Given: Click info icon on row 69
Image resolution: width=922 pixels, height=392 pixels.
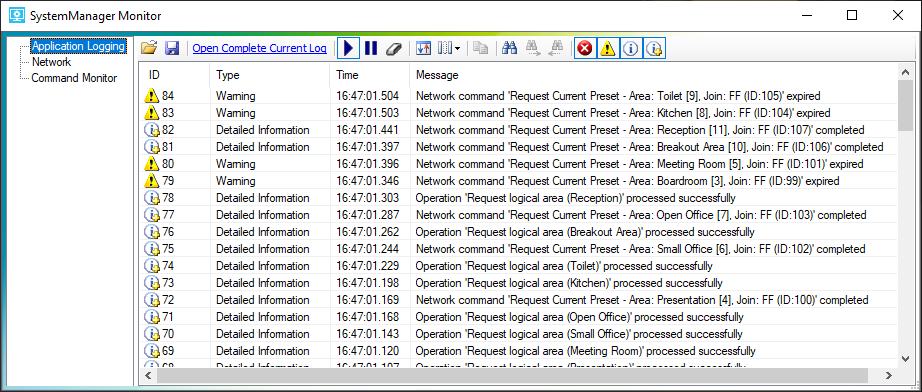Looking at the screenshot, I should coord(152,351).
